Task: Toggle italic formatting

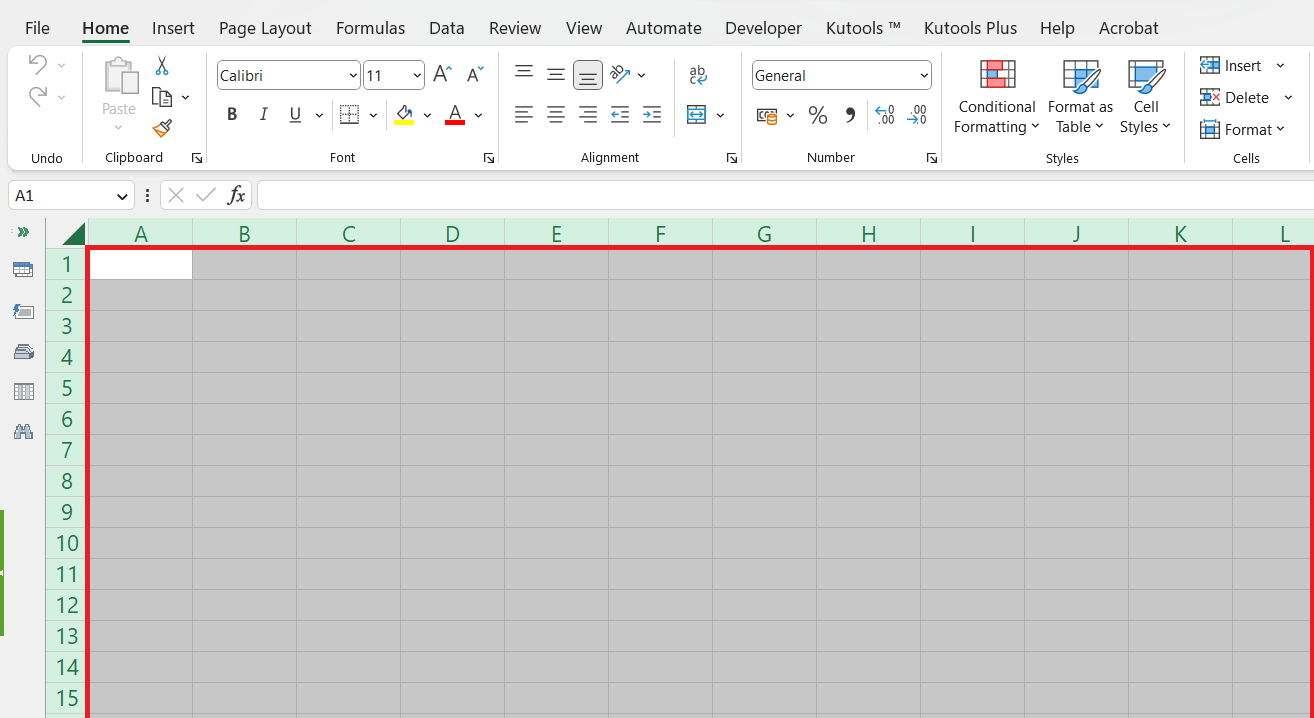Action: point(263,114)
